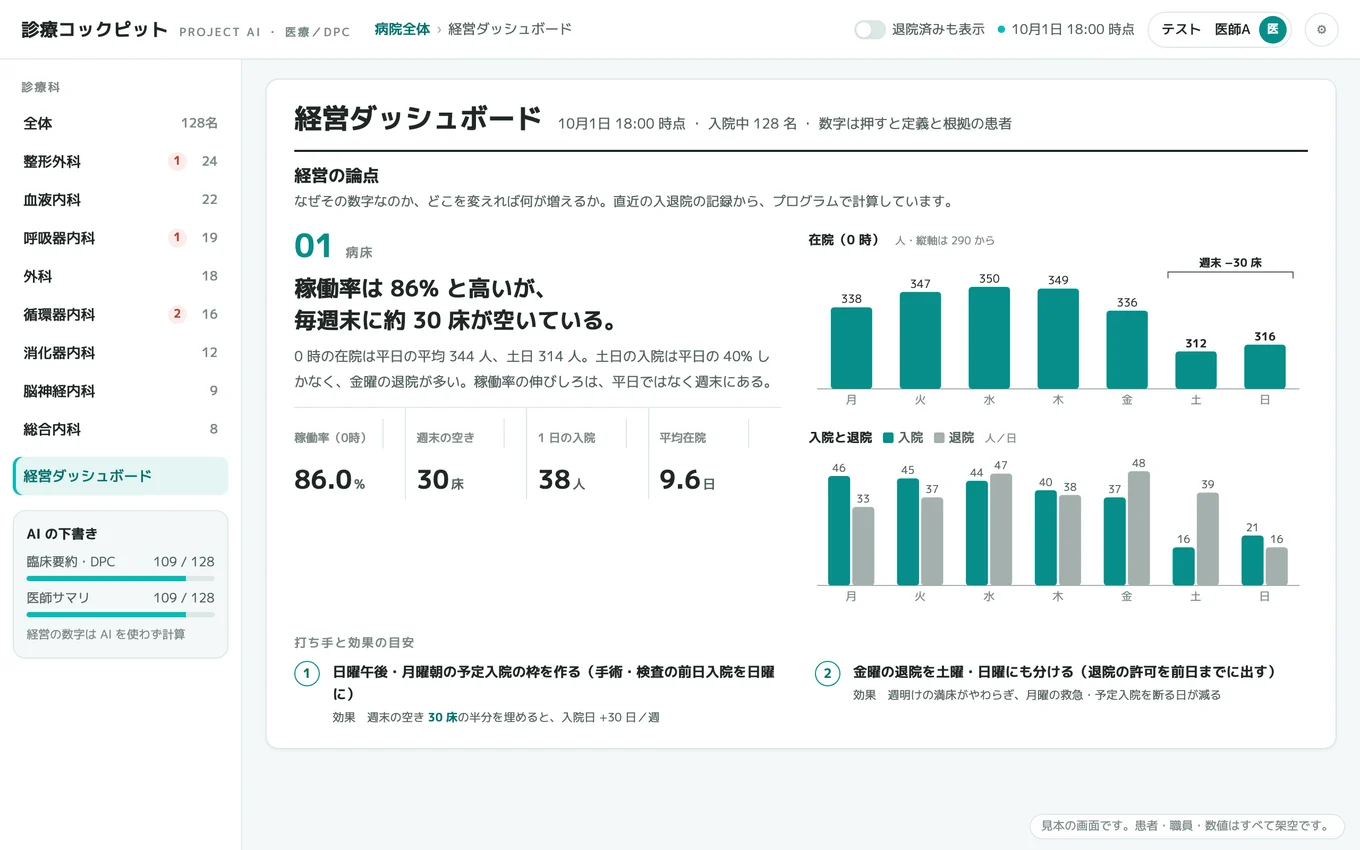Click the 週末 −30 床 bracket label
The width and height of the screenshot is (1360, 850).
[1230, 263]
